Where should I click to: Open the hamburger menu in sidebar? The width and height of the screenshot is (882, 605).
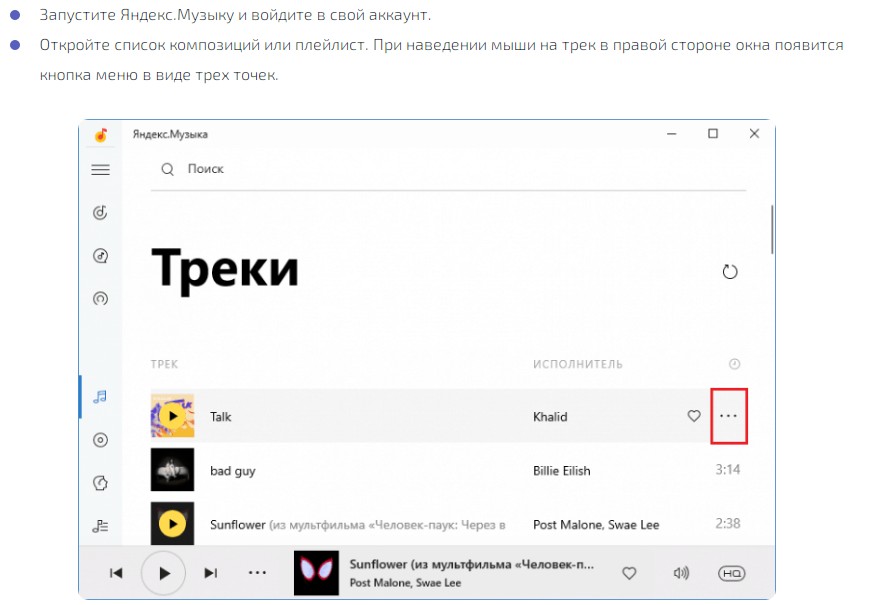pyautogui.click(x=101, y=169)
